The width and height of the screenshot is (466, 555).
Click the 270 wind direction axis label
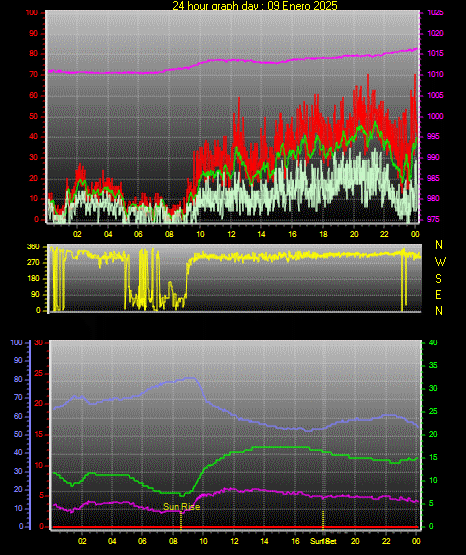33,263
